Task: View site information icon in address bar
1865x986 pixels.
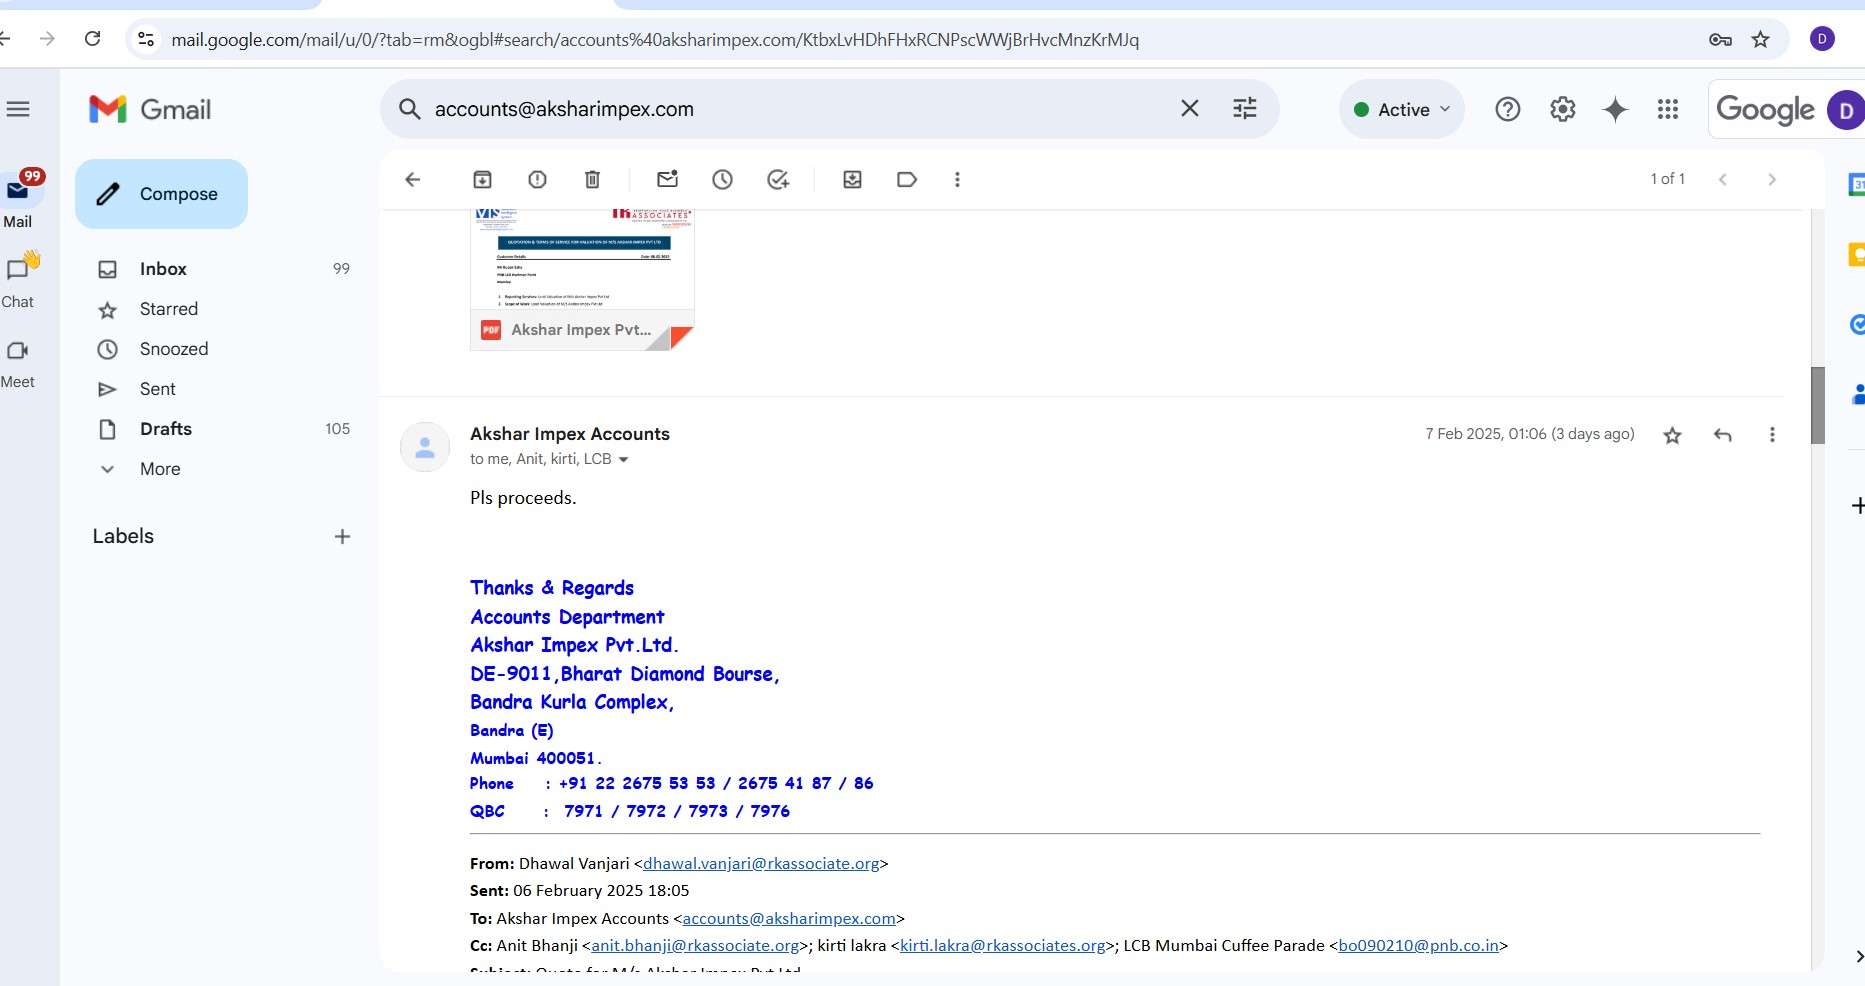Action: 146,39
